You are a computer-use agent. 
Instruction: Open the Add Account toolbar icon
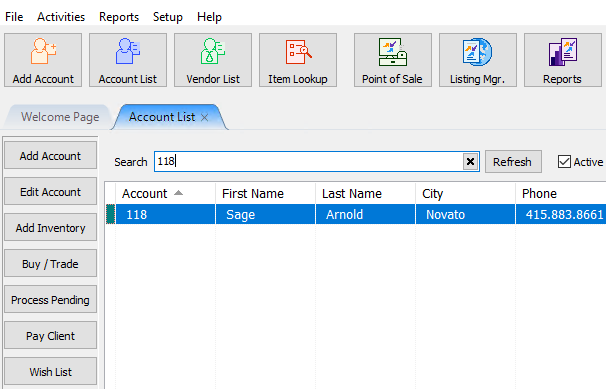click(43, 60)
